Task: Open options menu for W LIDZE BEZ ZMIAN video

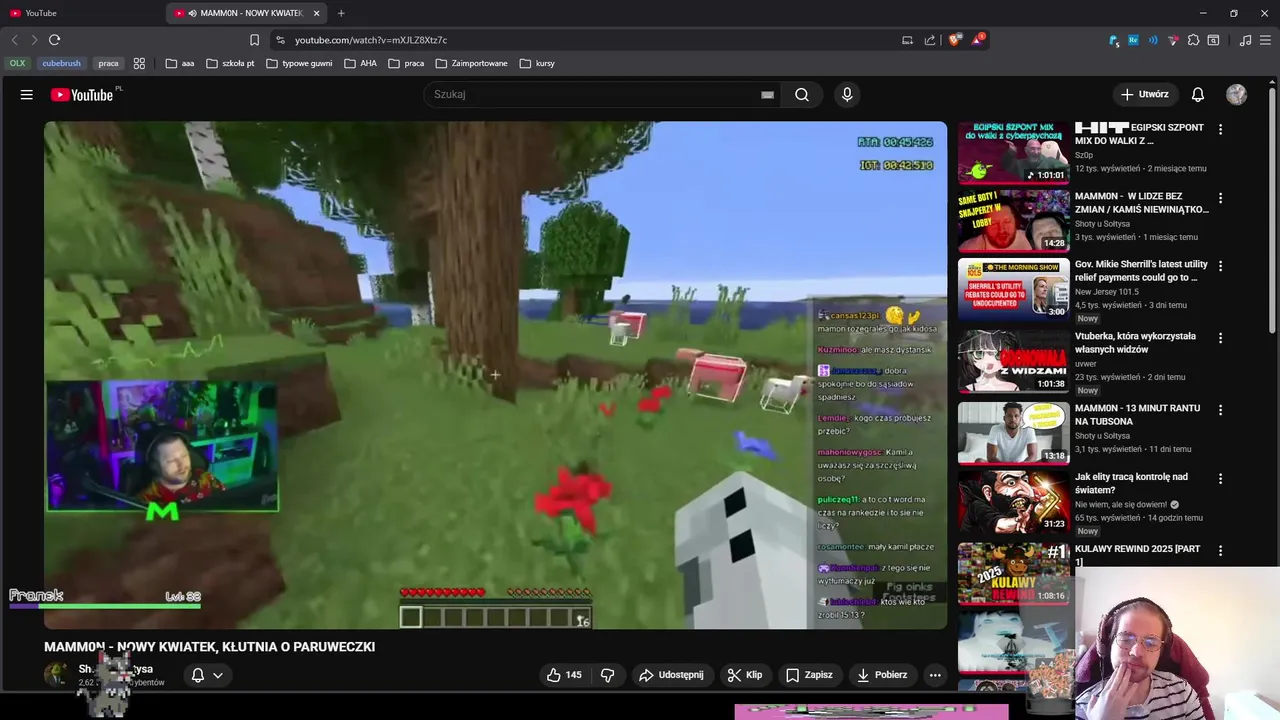Action: (1220, 198)
